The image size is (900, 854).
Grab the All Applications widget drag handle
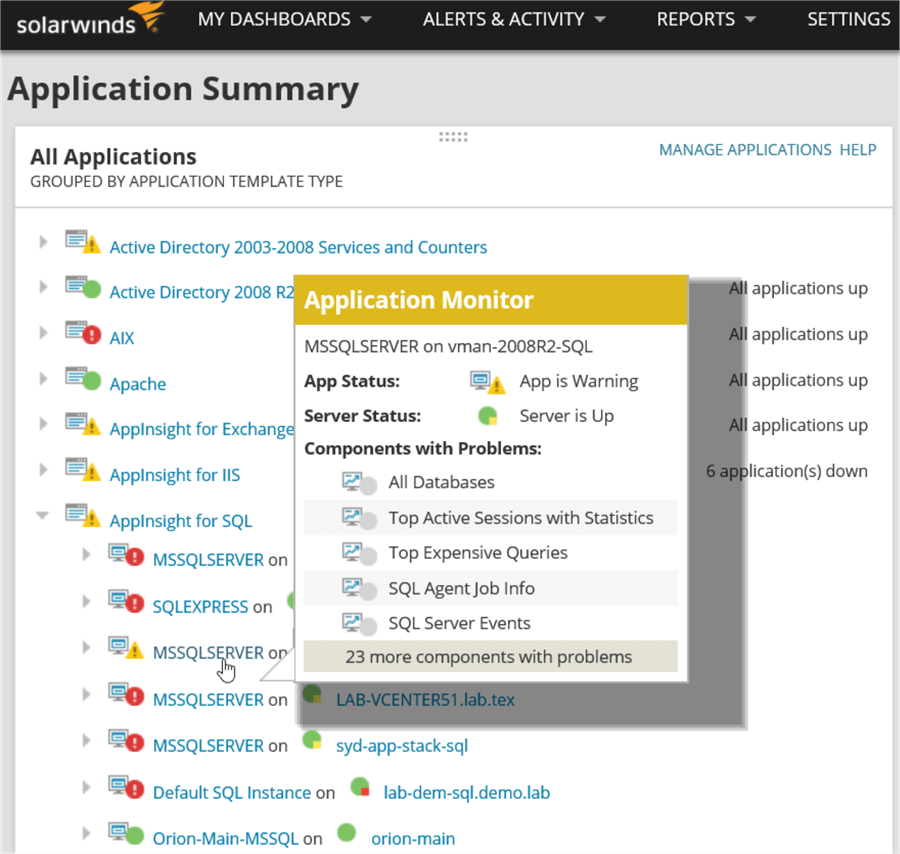pyautogui.click(x=453, y=137)
